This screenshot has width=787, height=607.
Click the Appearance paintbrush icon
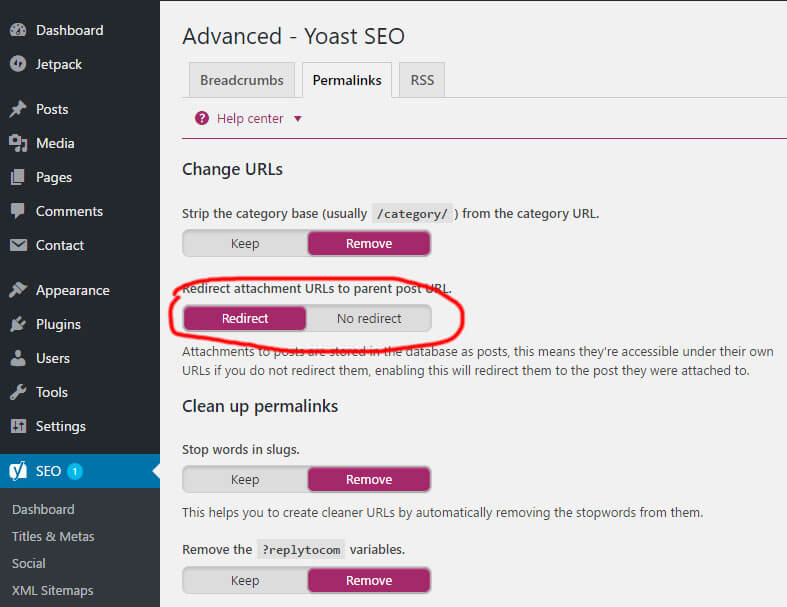pos(18,290)
